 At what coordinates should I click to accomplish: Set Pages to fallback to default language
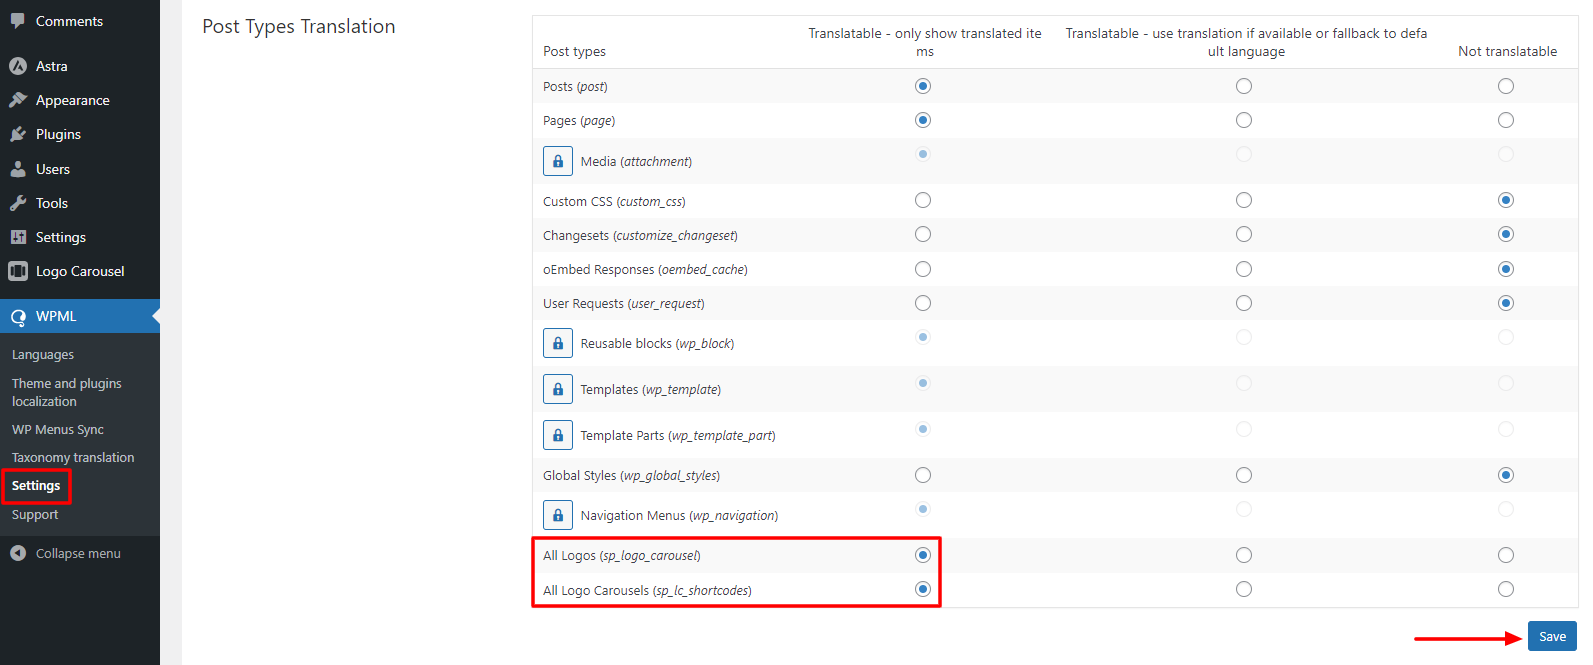tap(1244, 120)
